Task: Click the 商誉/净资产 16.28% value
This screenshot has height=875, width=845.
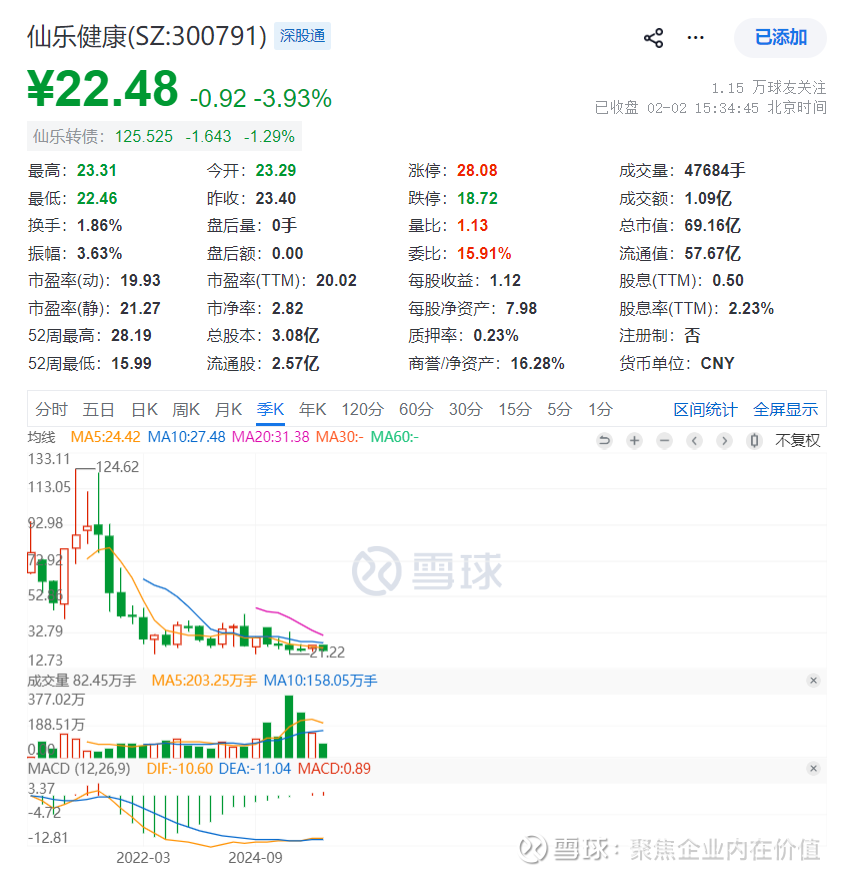Action: coord(537,363)
